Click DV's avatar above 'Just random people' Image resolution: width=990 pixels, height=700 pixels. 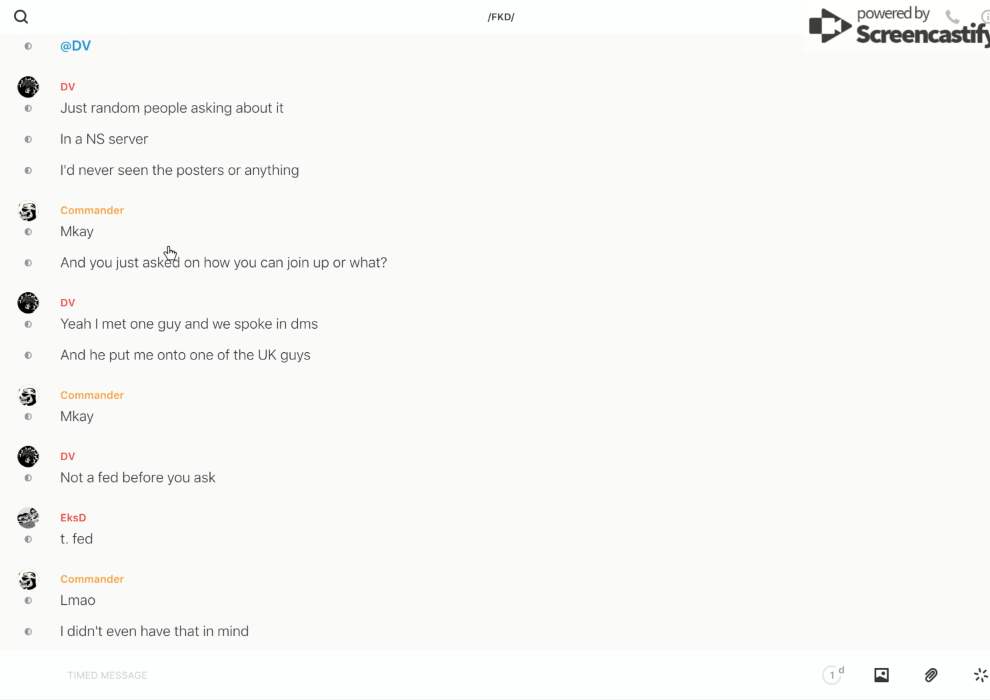click(x=28, y=86)
